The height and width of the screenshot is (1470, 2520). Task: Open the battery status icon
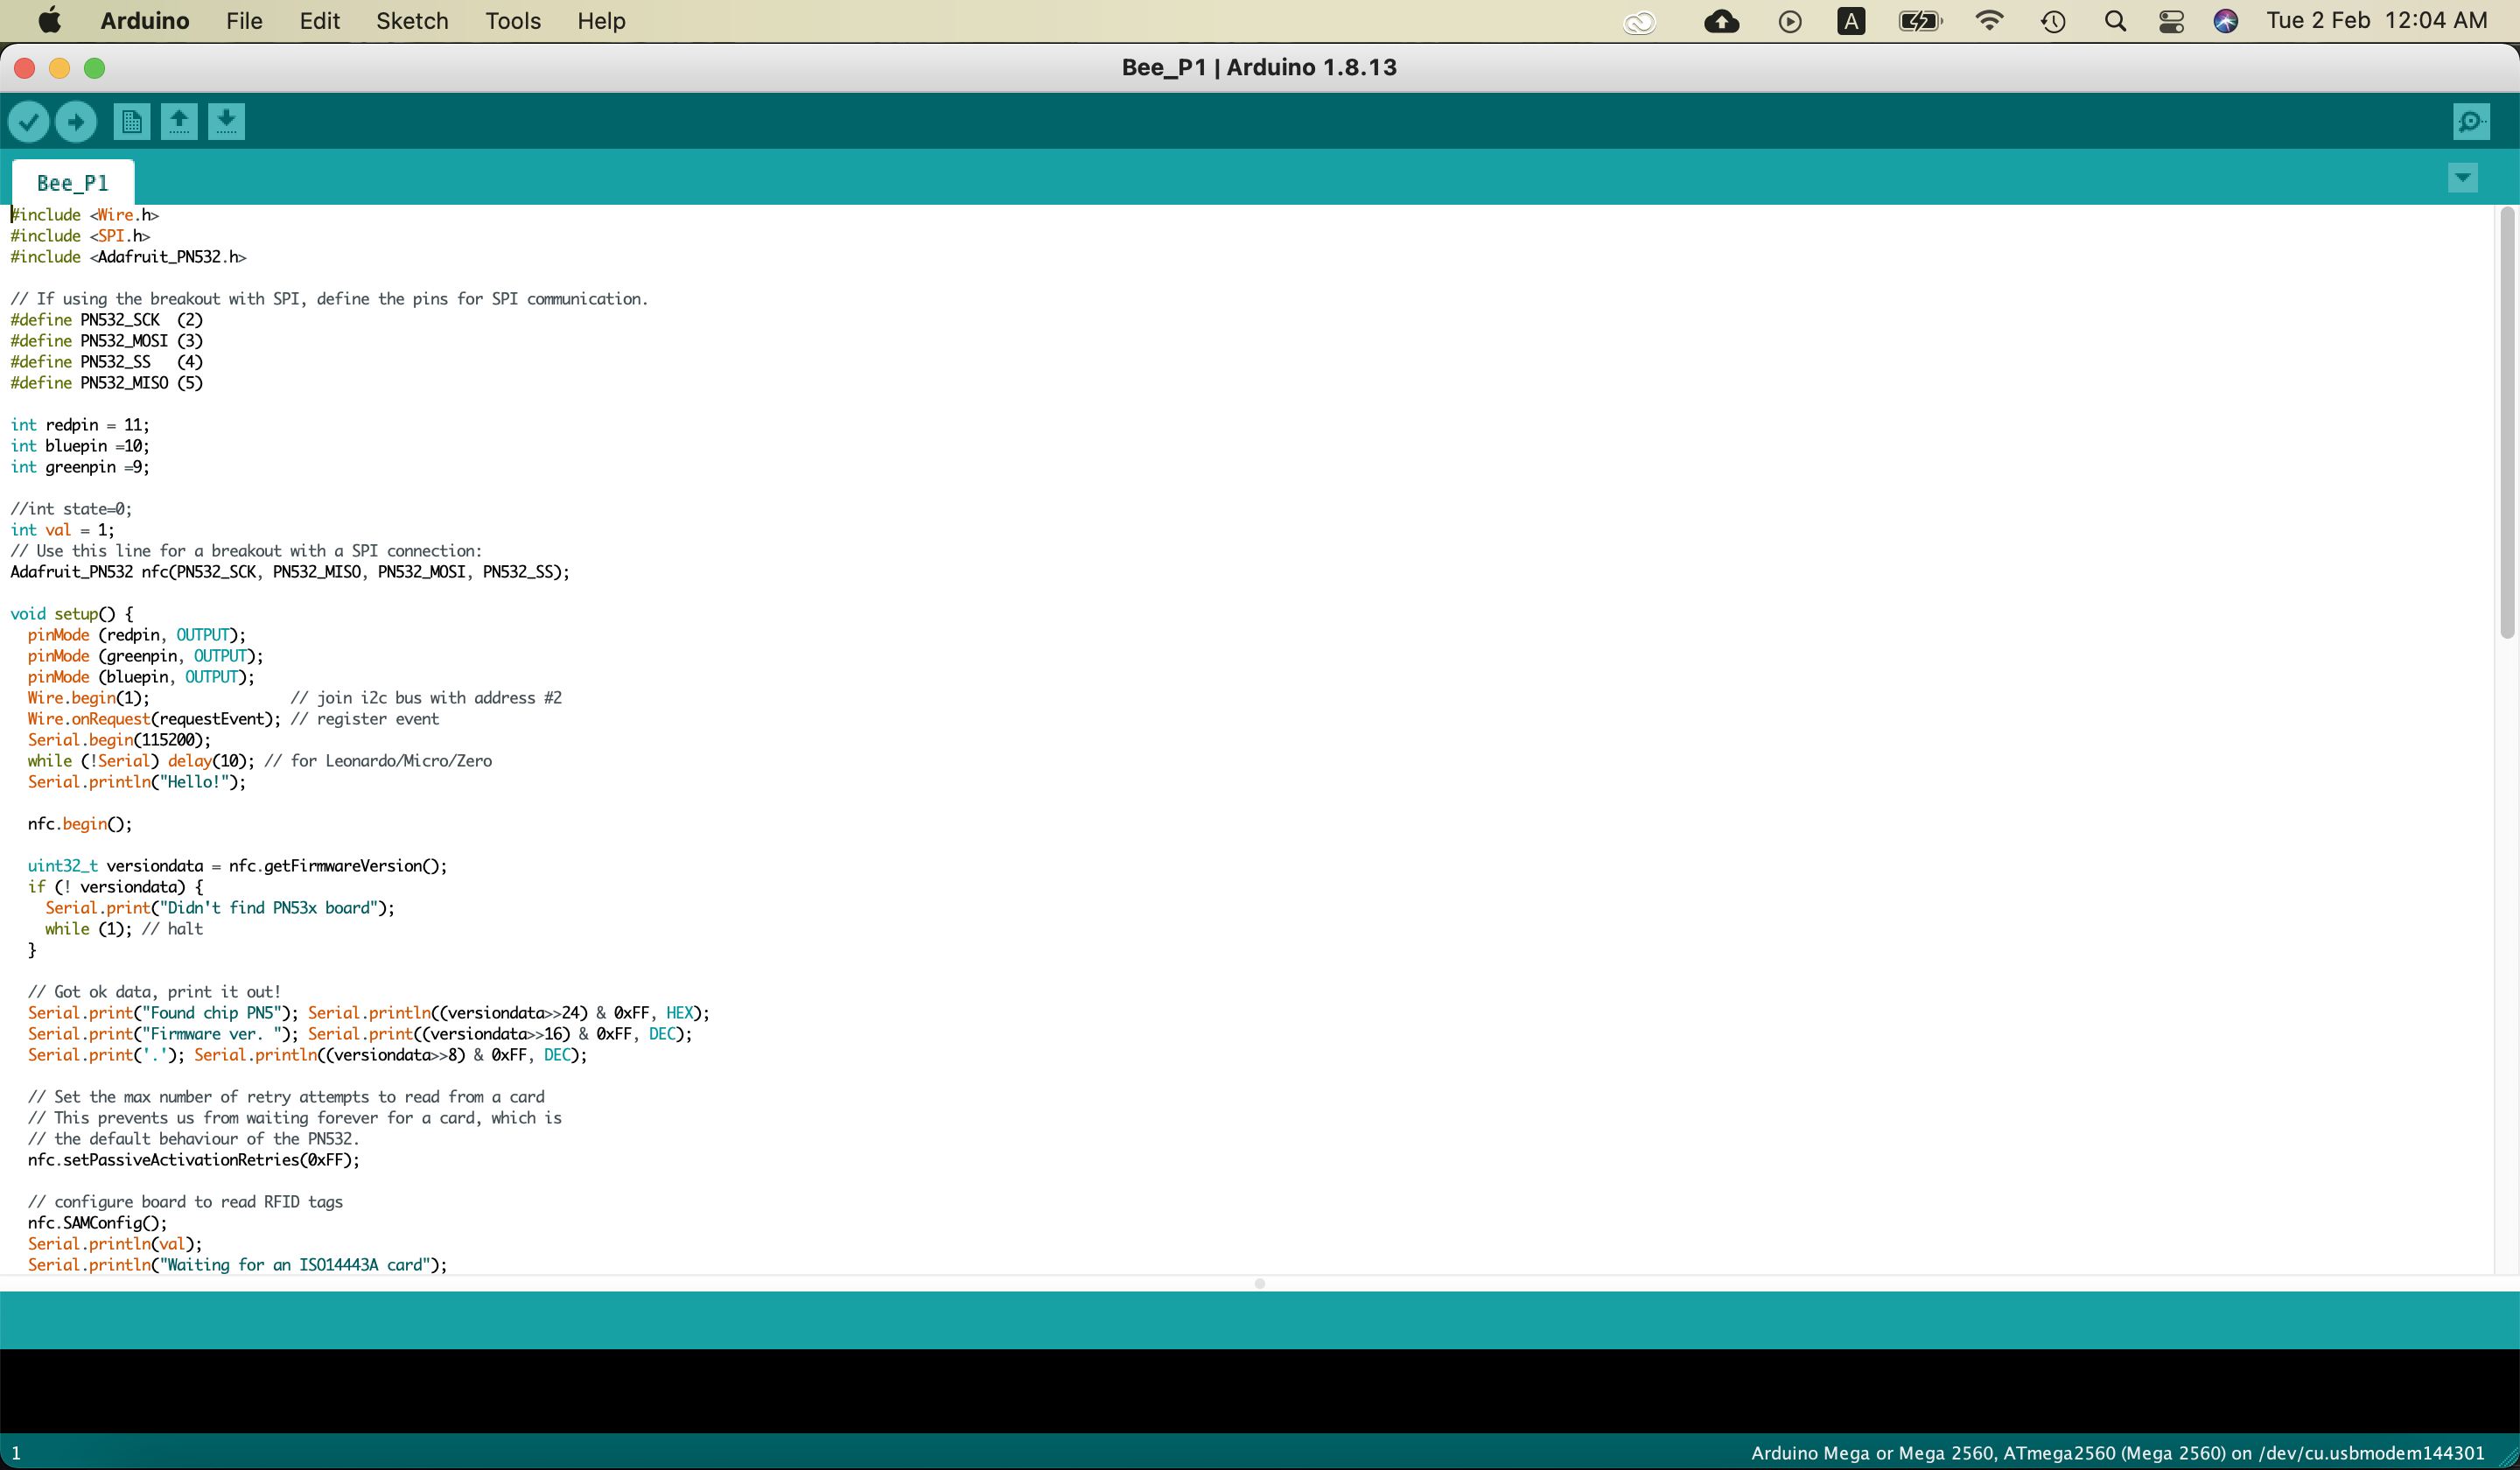(1920, 21)
